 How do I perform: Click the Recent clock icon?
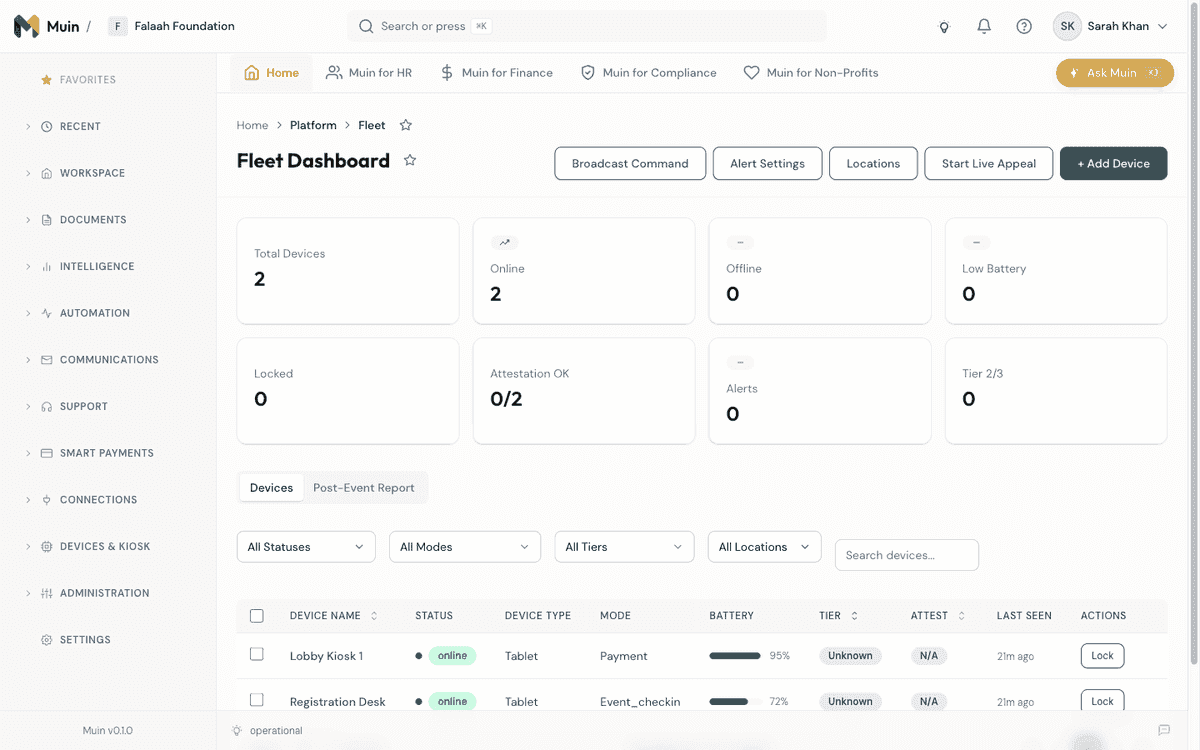click(46, 127)
